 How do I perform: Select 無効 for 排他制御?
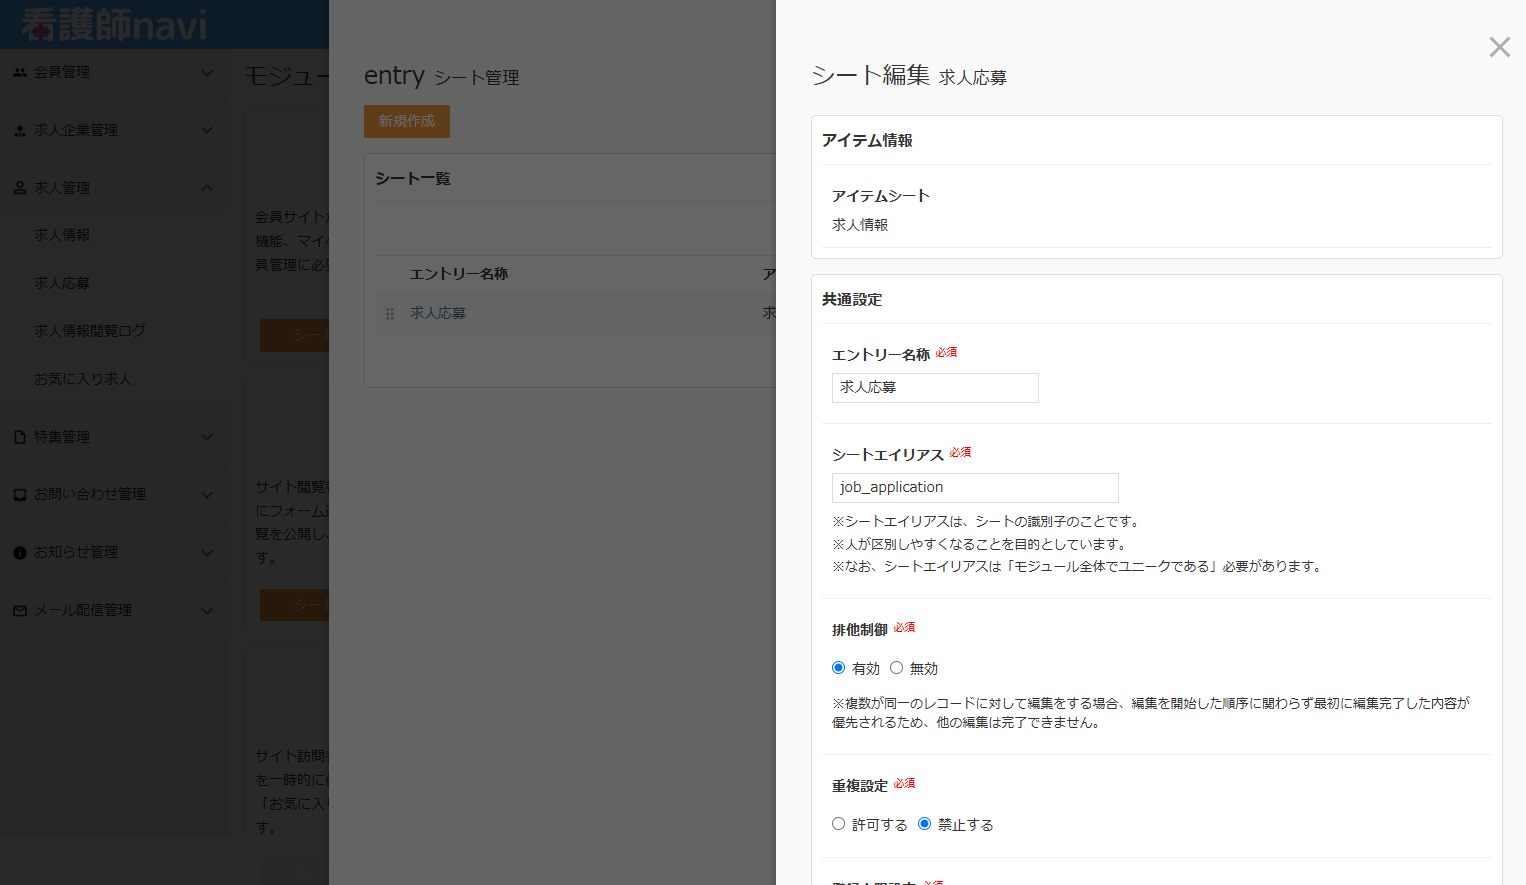click(x=896, y=668)
